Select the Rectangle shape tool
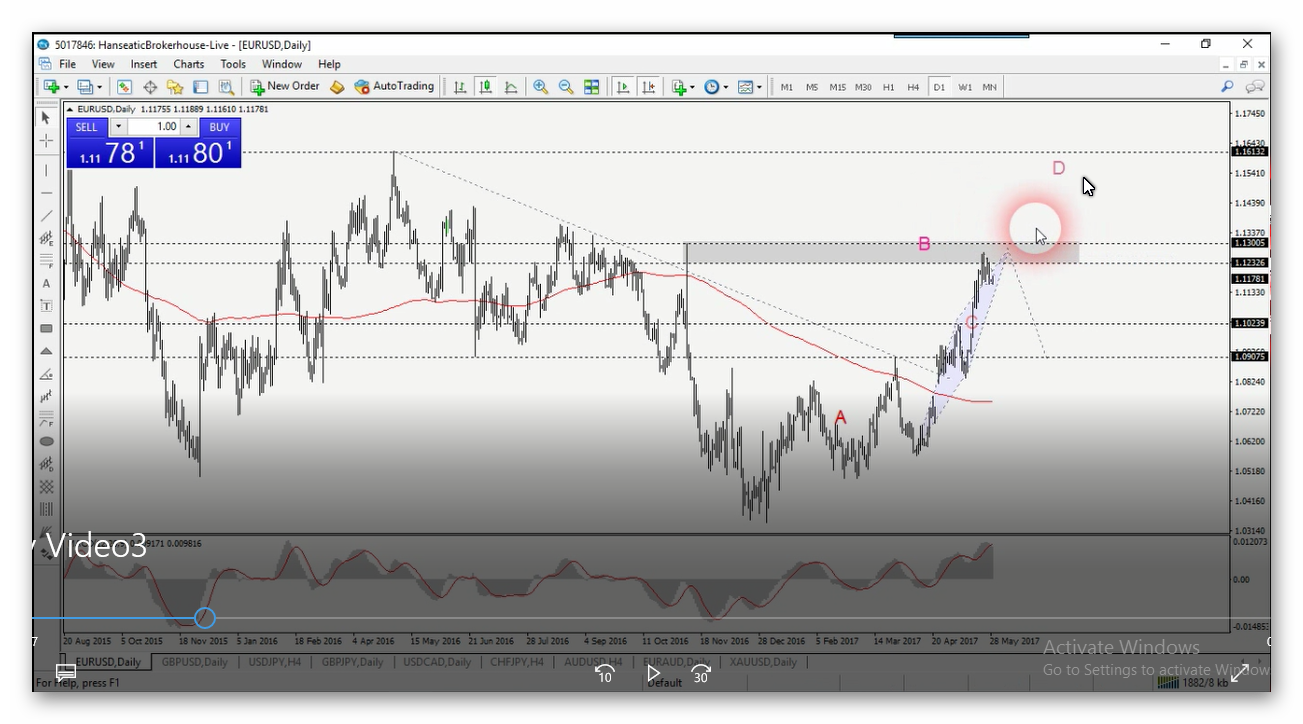Viewport: 1303px width, 724px height. [x=46, y=328]
